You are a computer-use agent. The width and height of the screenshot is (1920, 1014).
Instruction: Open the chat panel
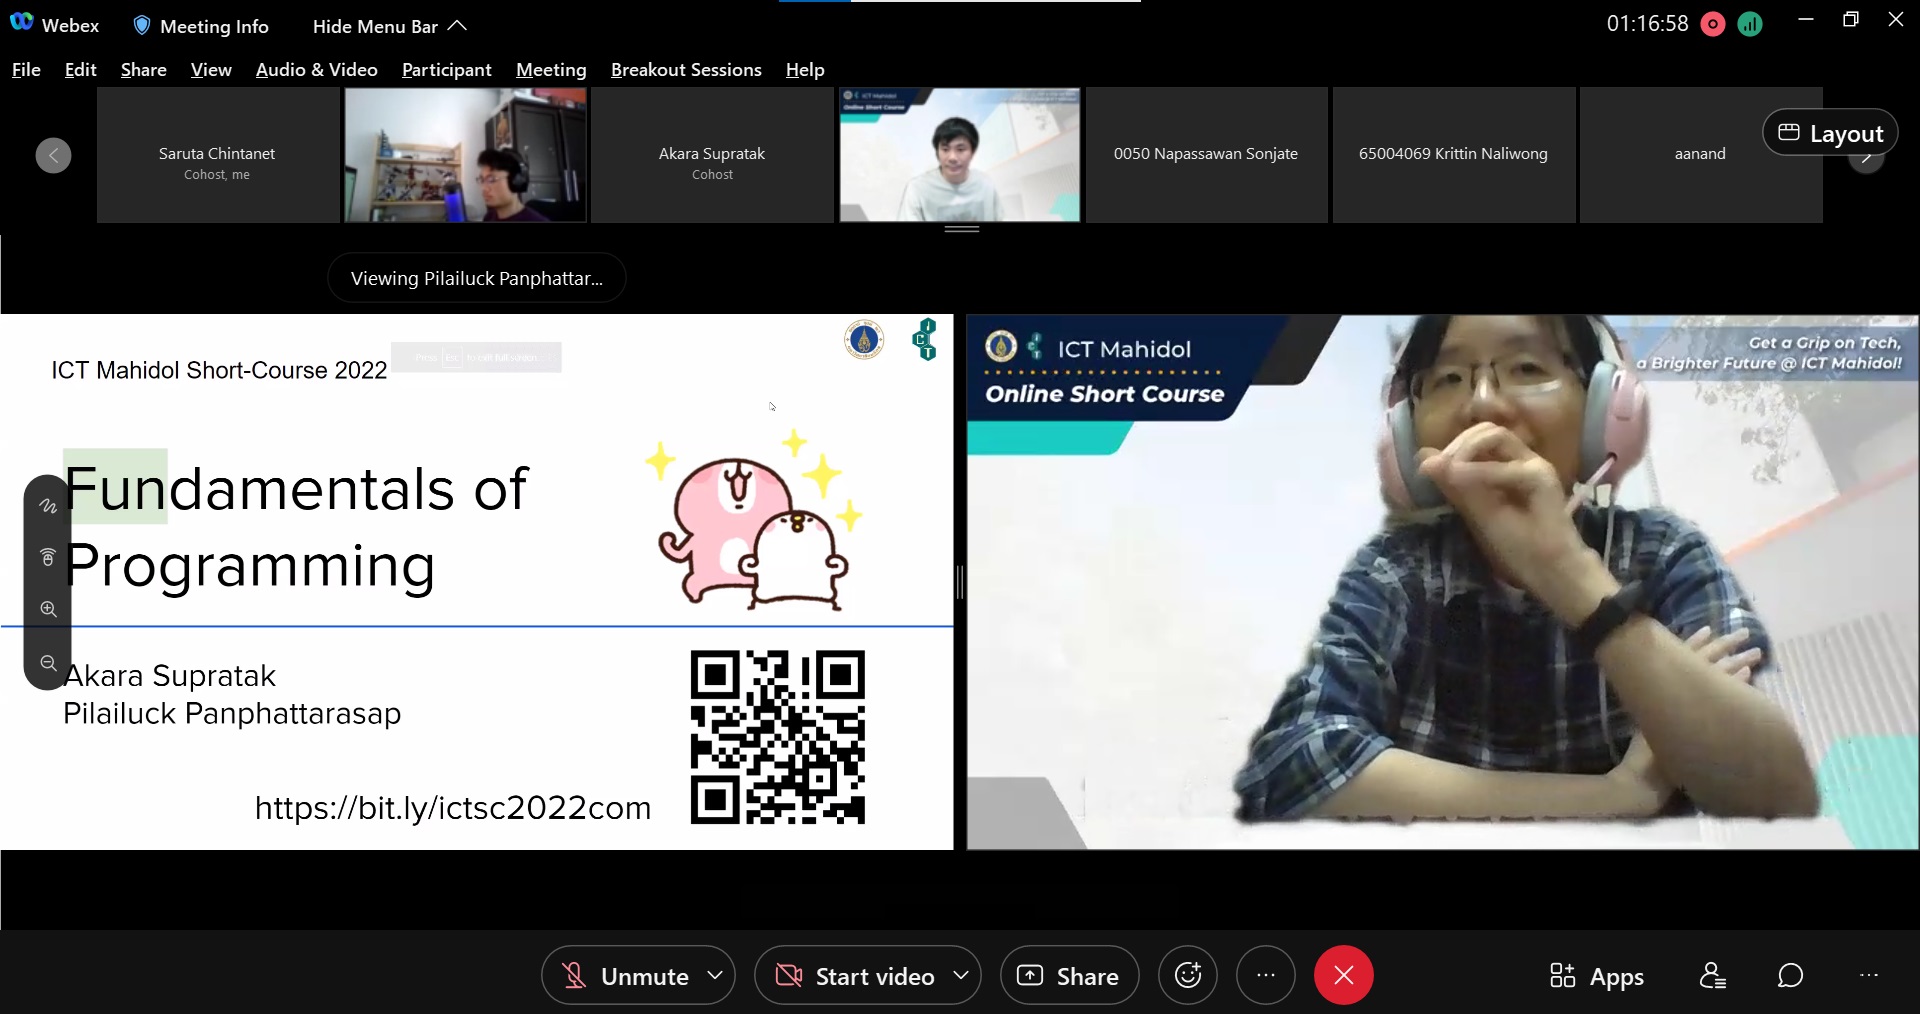coord(1790,975)
